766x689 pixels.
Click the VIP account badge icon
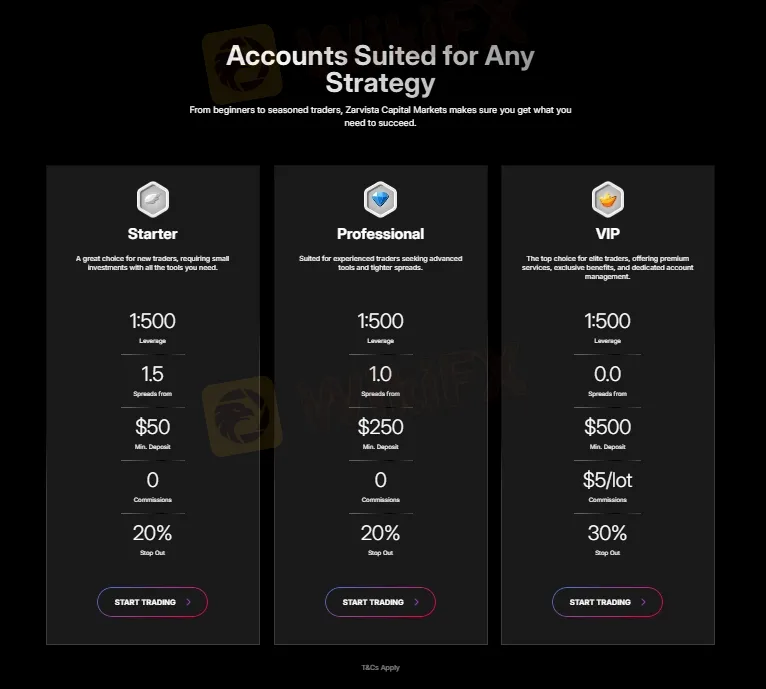click(x=607, y=199)
